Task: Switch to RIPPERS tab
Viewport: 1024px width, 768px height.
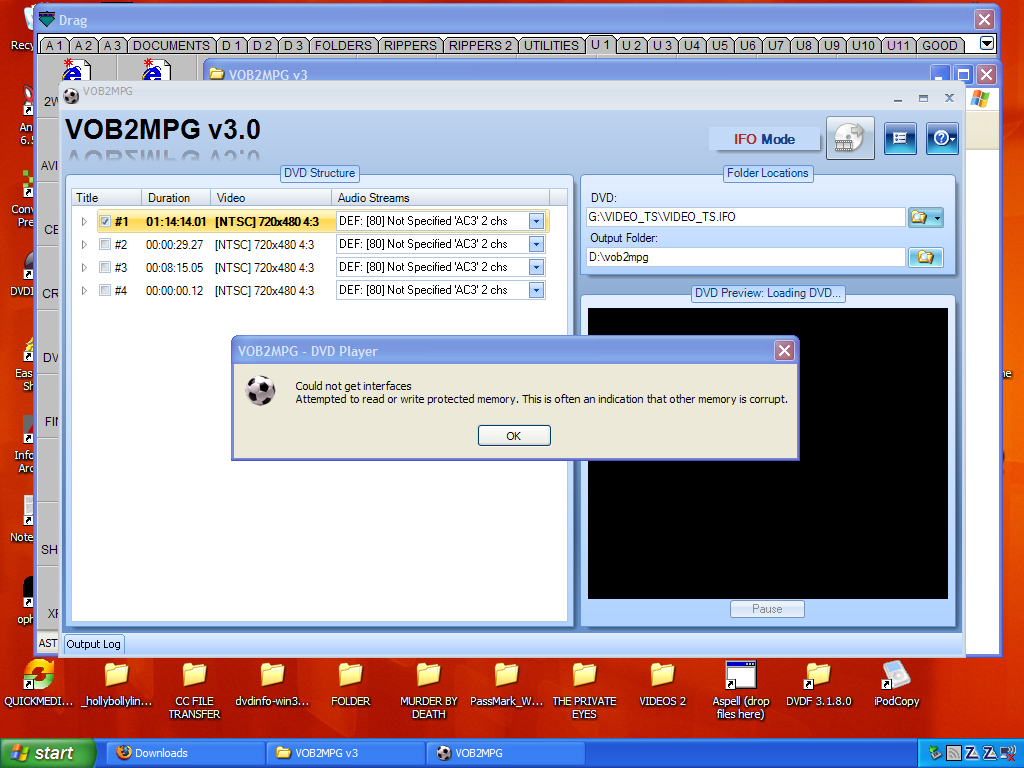Action: pos(410,46)
